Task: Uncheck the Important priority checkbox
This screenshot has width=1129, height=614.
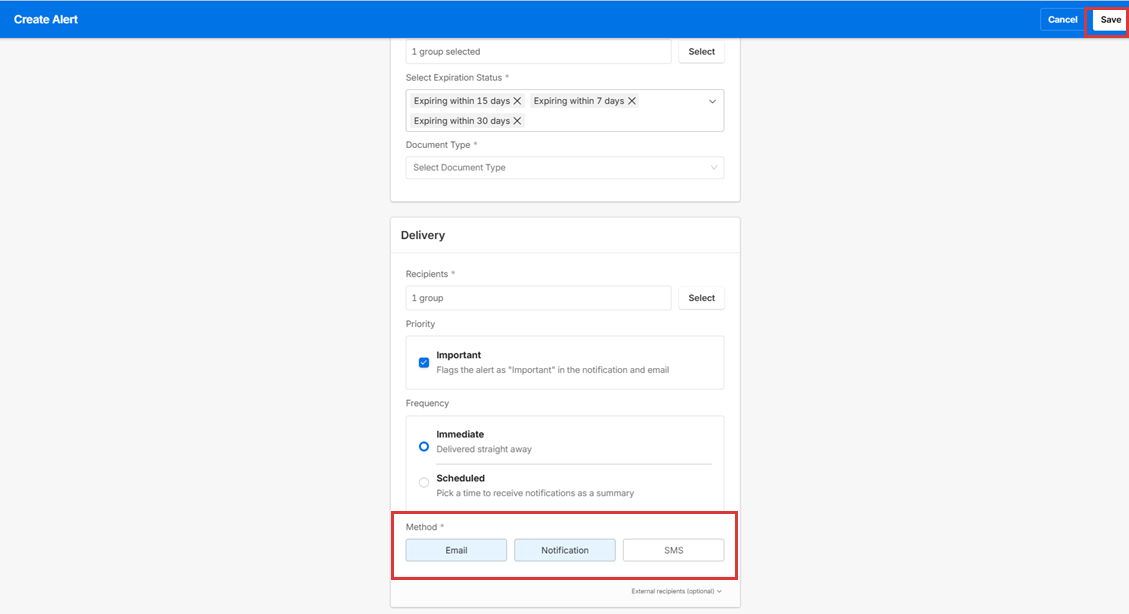Action: (424, 362)
